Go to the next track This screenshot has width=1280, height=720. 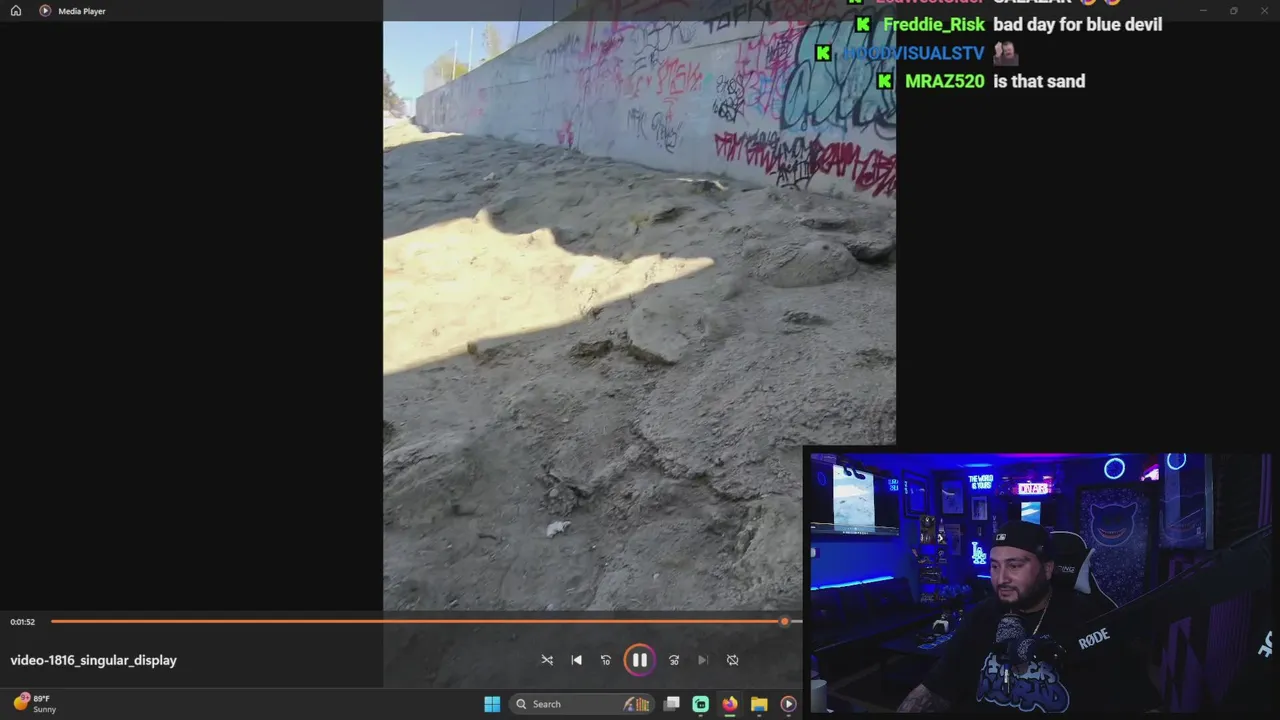click(x=703, y=660)
